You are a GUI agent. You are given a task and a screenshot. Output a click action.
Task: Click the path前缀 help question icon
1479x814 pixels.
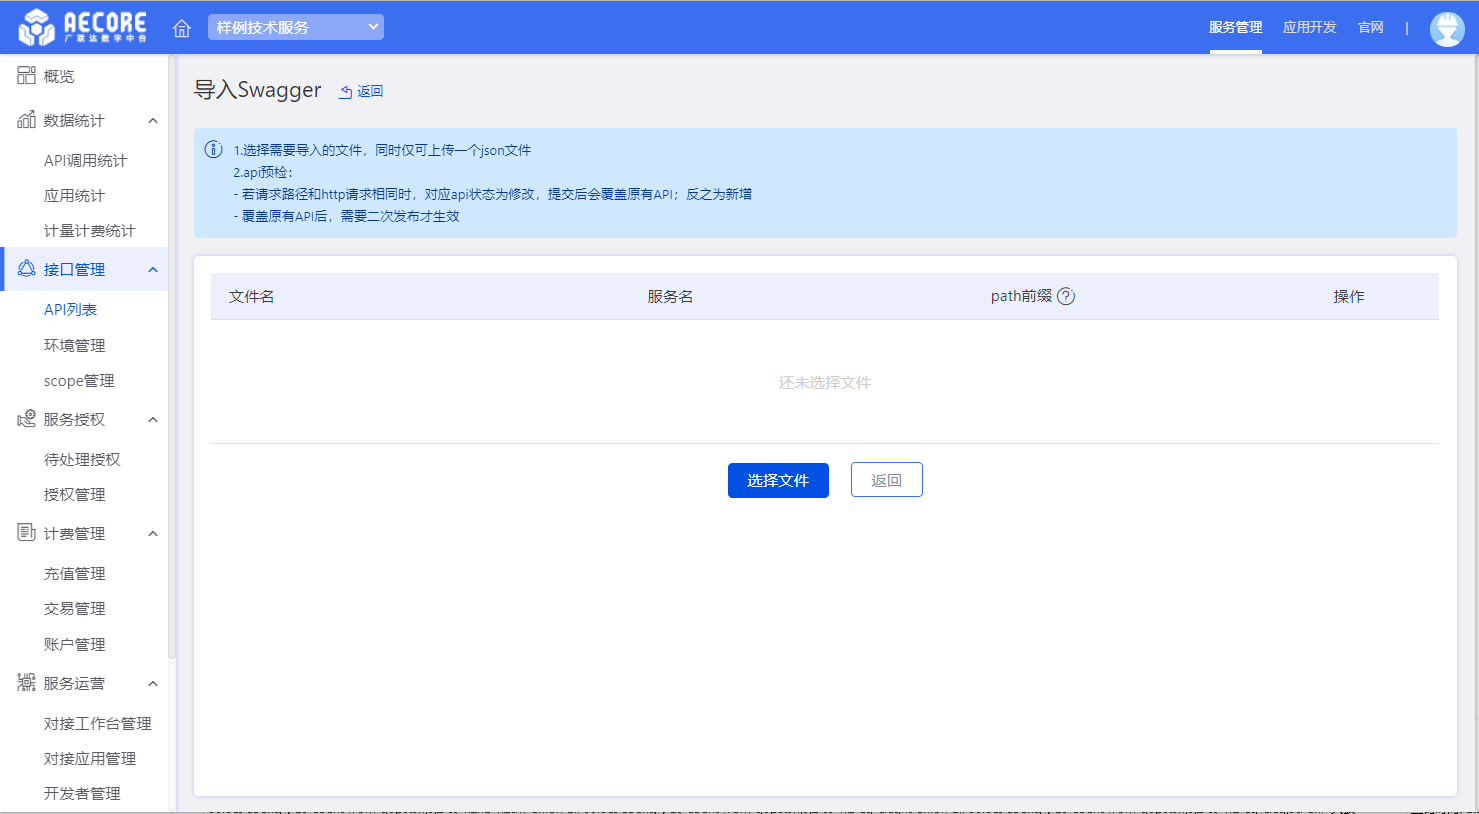(x=1066, y=296)
